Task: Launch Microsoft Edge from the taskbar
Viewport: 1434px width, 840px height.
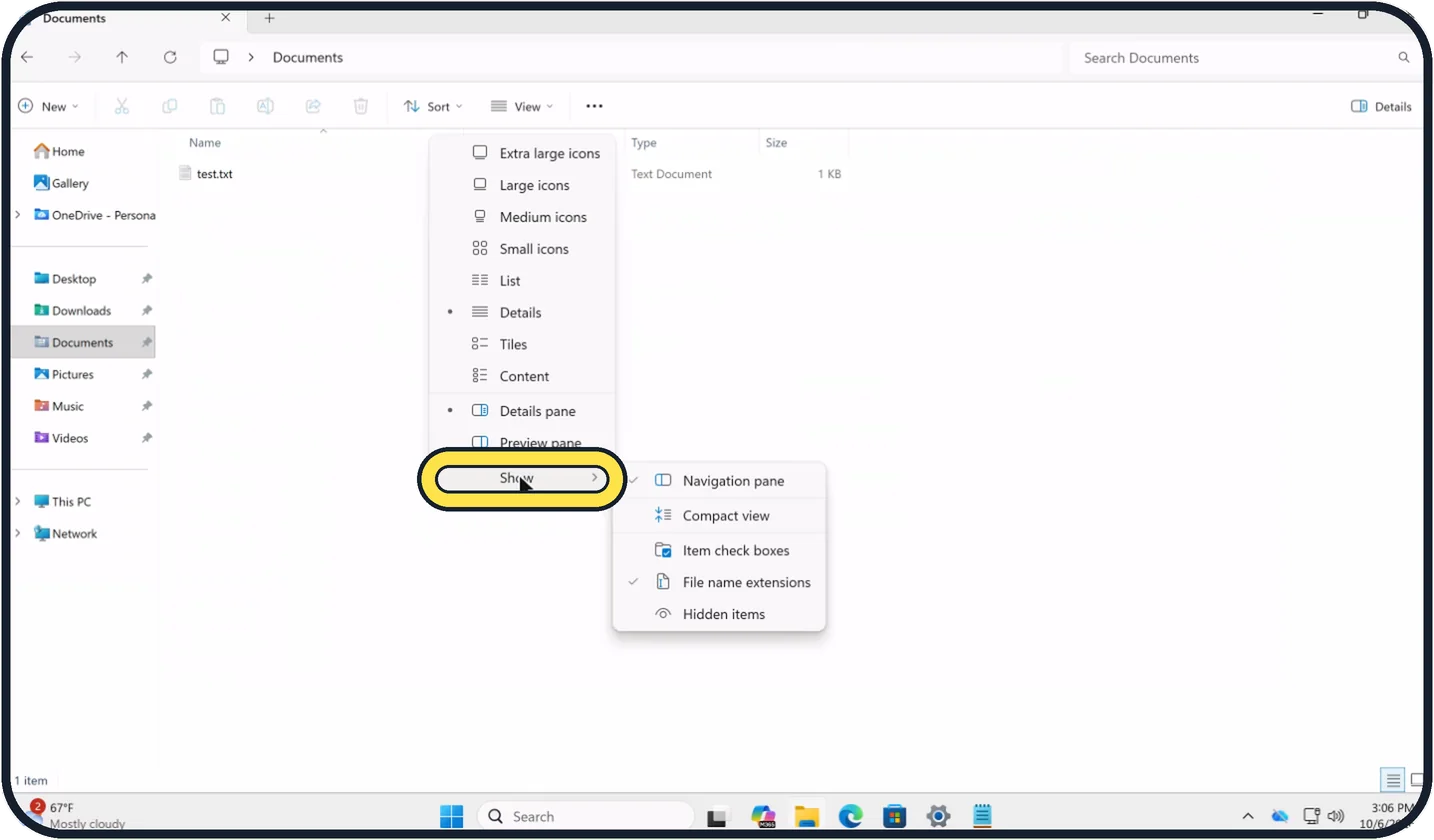Action: pyautogui.click(x=851, y=816)
